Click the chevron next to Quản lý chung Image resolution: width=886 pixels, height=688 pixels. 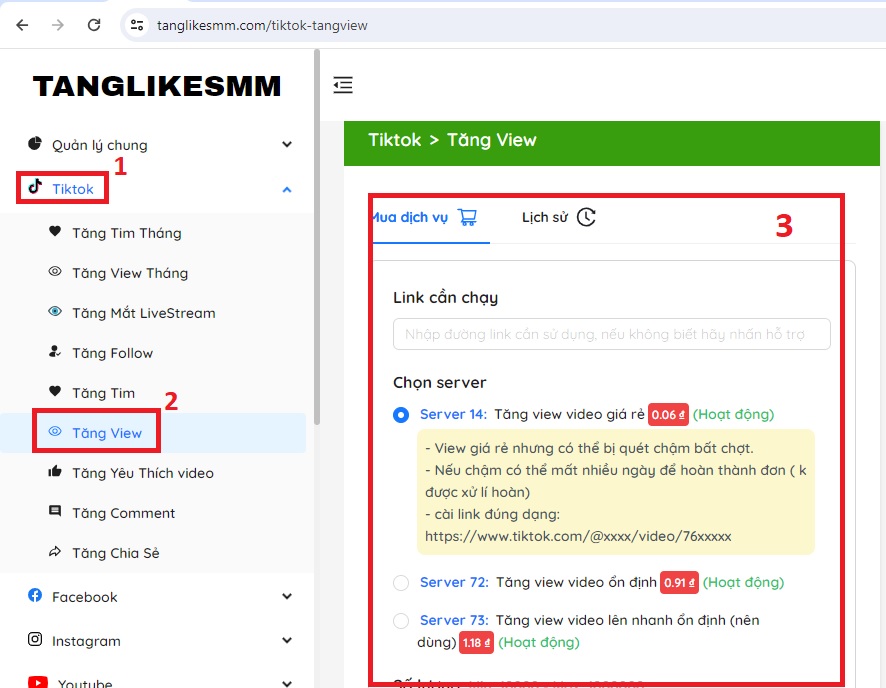coord(287,145)
